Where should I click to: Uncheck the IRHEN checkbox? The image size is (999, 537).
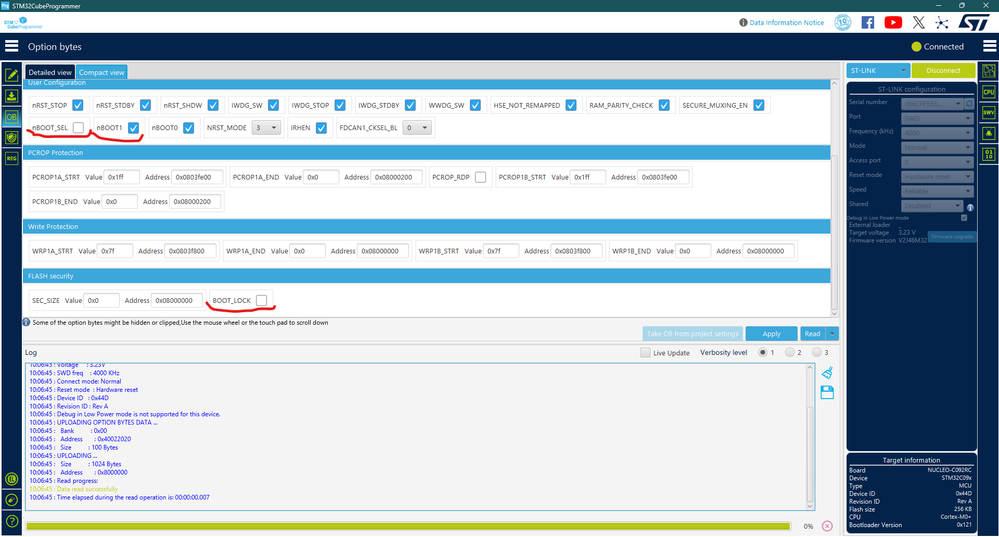point(321,127)
